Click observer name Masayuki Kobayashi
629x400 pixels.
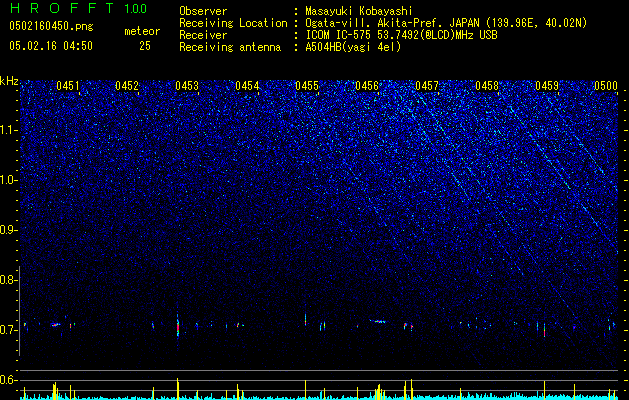tap(359, 11)
